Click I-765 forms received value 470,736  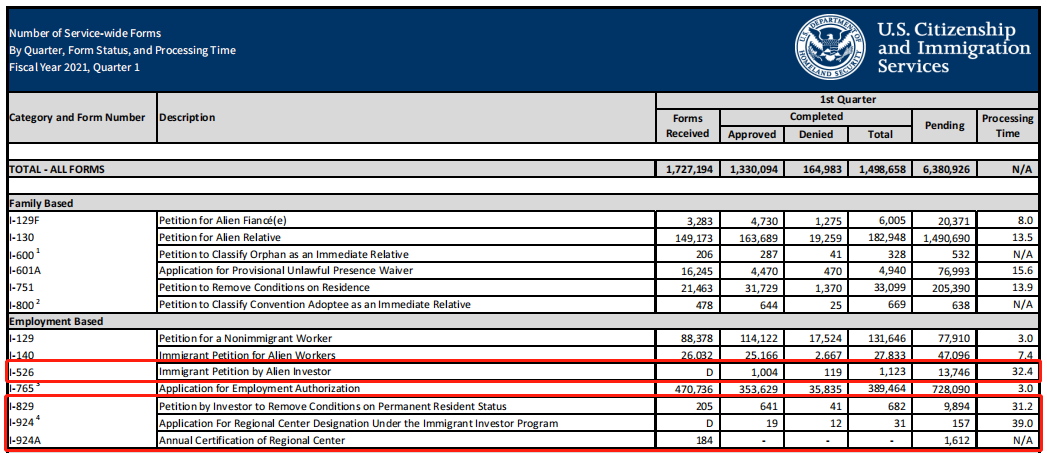click(693, 388)
